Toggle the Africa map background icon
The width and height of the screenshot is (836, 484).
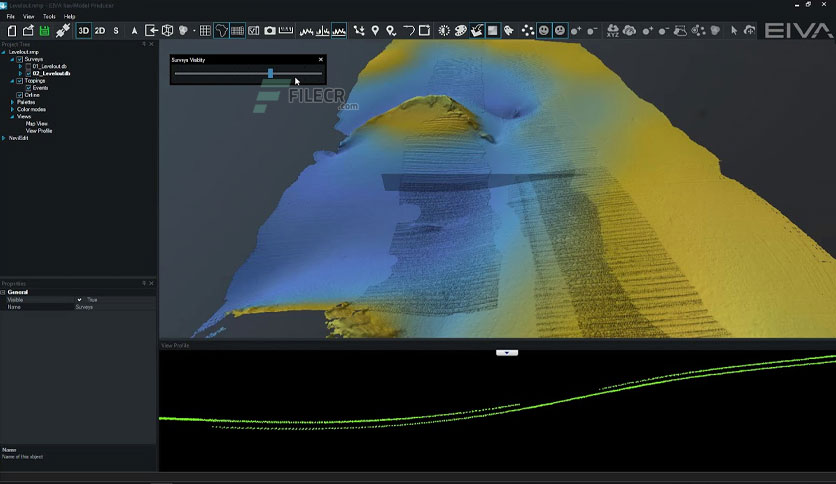coord(221,31)
